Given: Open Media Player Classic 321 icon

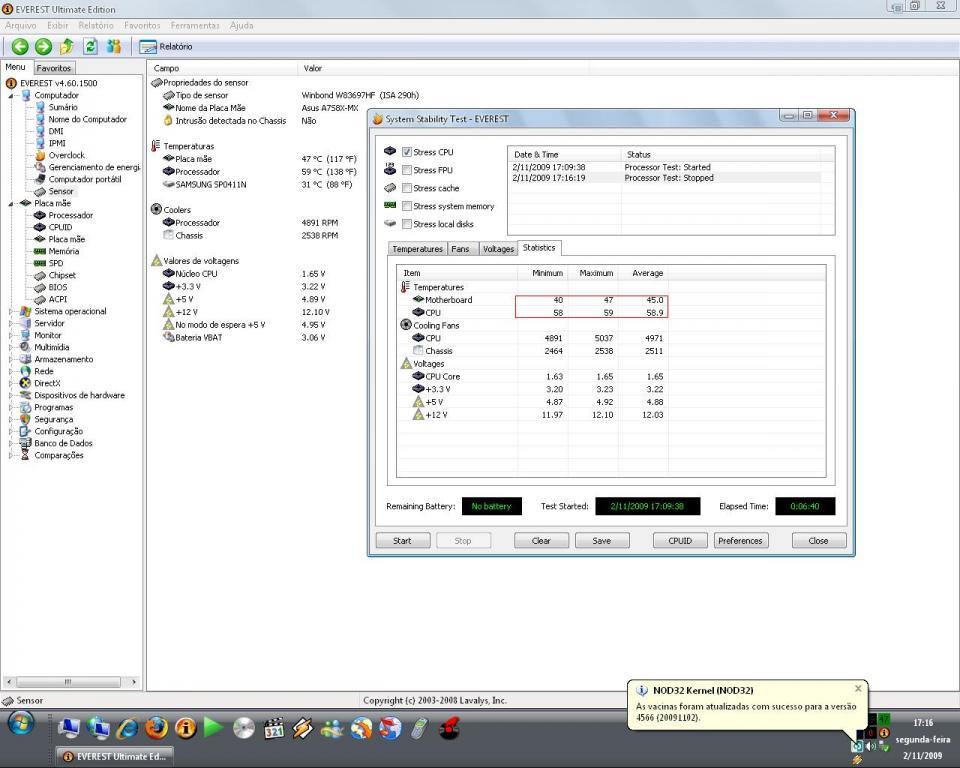Looking at the screenshot, I should click(274, 728).
